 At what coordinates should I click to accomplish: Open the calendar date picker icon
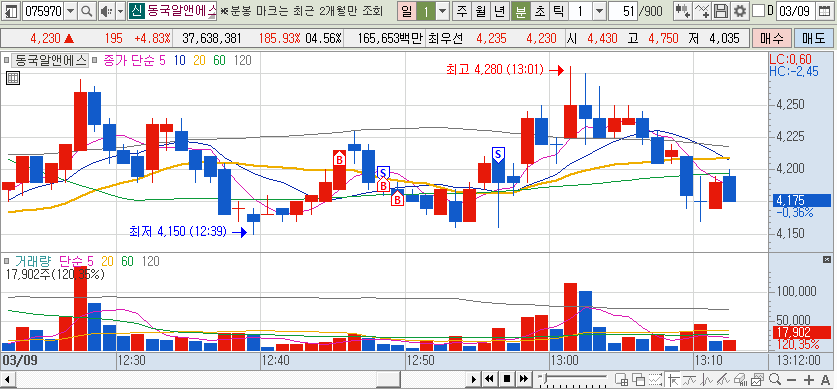click(x=825, y=10)
